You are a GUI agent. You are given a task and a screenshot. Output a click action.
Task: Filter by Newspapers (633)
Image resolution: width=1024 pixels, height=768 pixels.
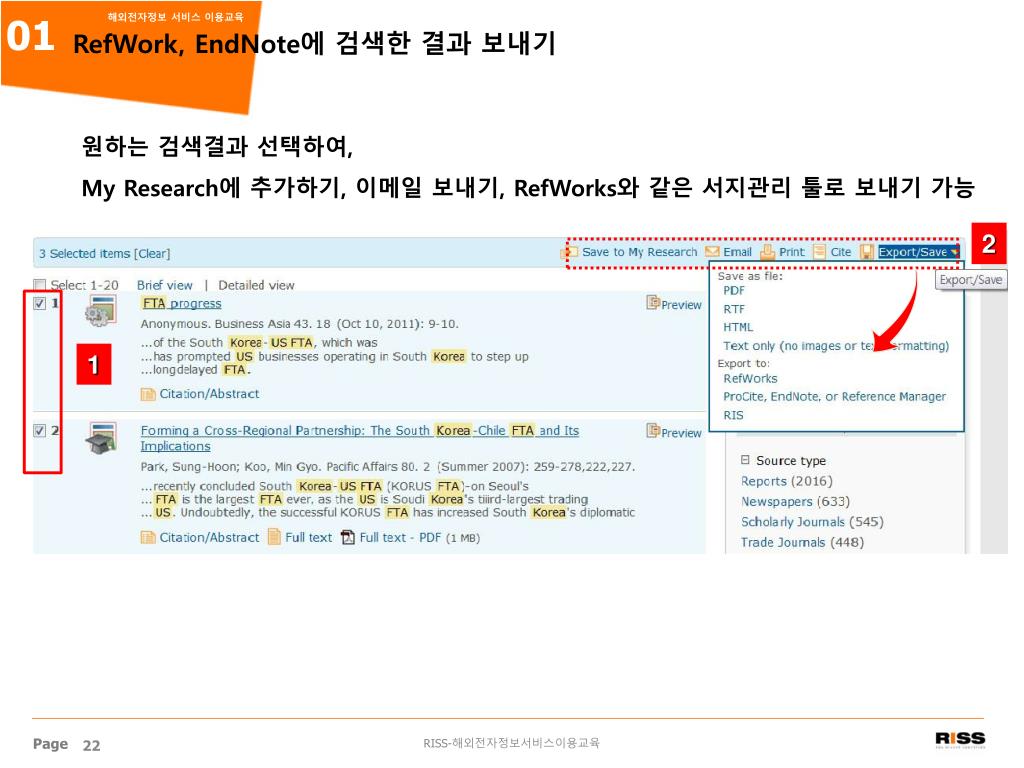coord(795,502)
